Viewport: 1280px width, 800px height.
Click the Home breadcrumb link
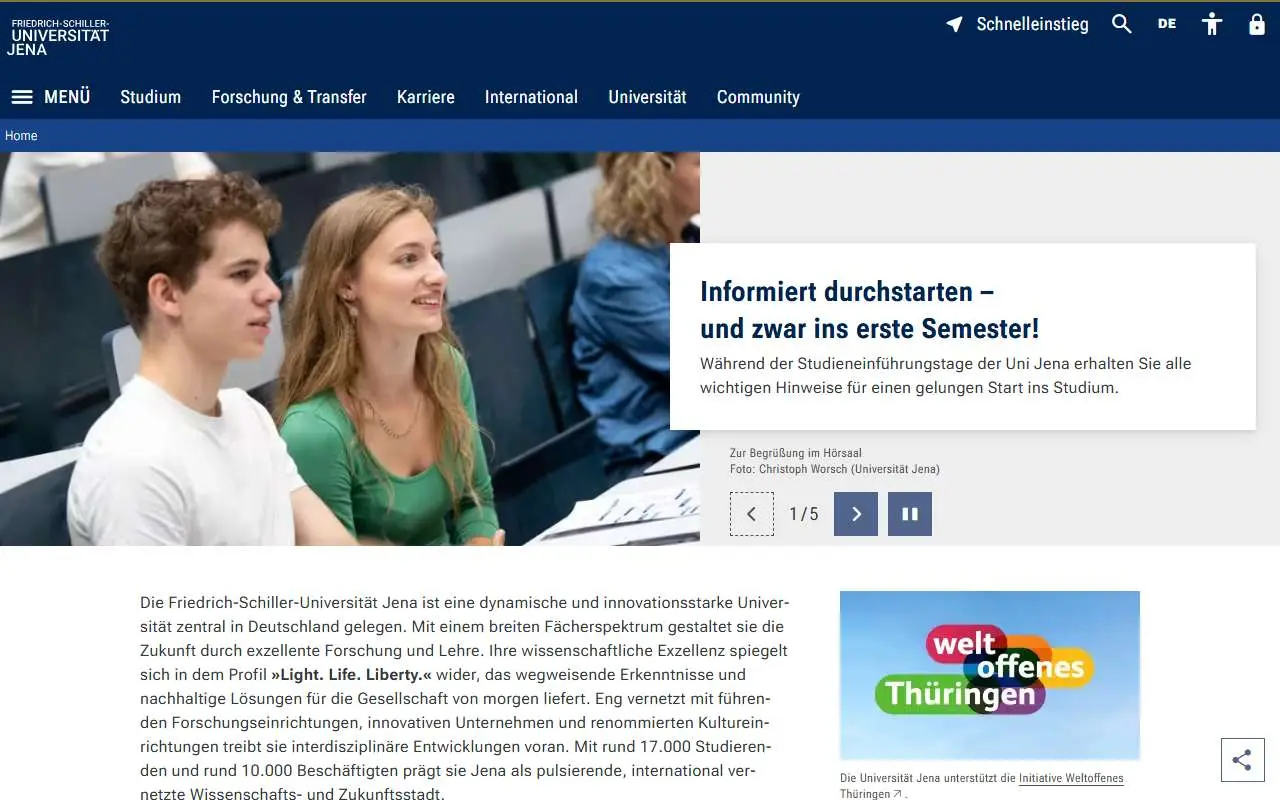tap(21, 136)
